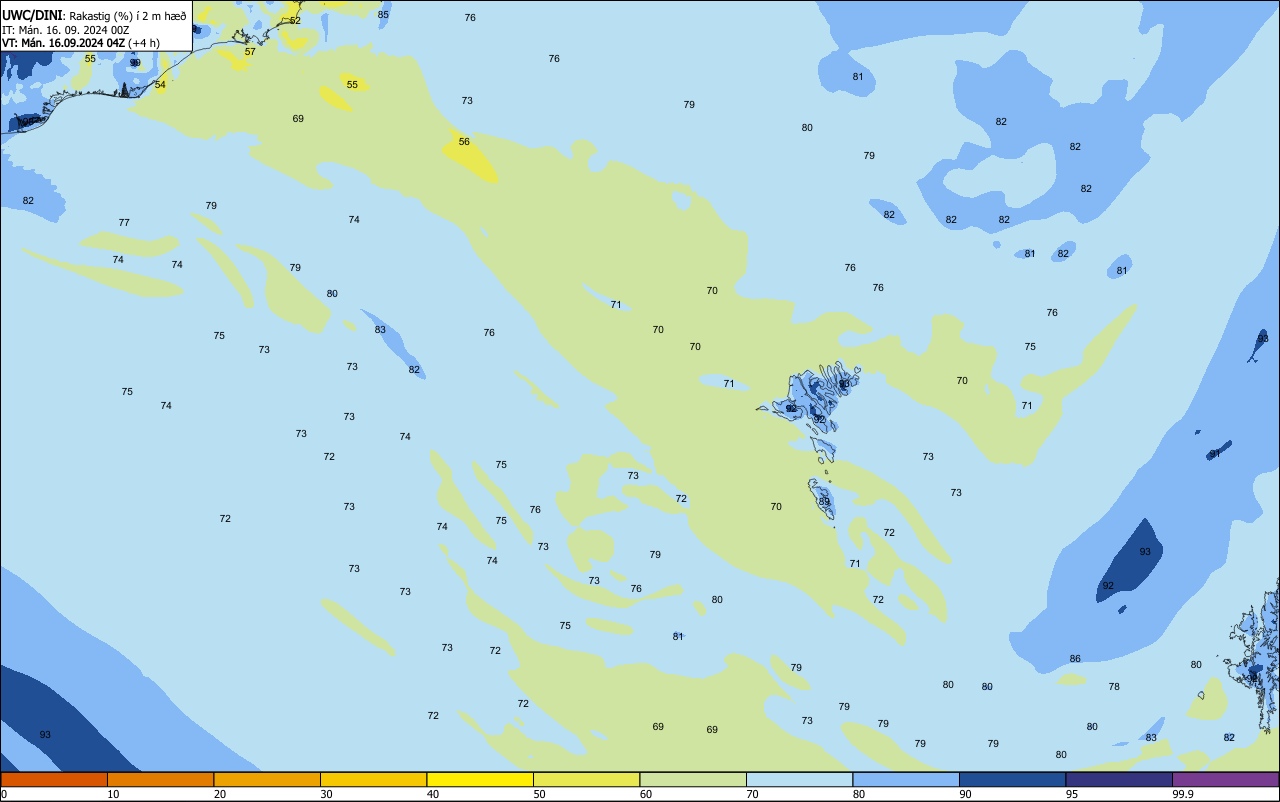Select the map value 78

click(x=1114, y=687)
